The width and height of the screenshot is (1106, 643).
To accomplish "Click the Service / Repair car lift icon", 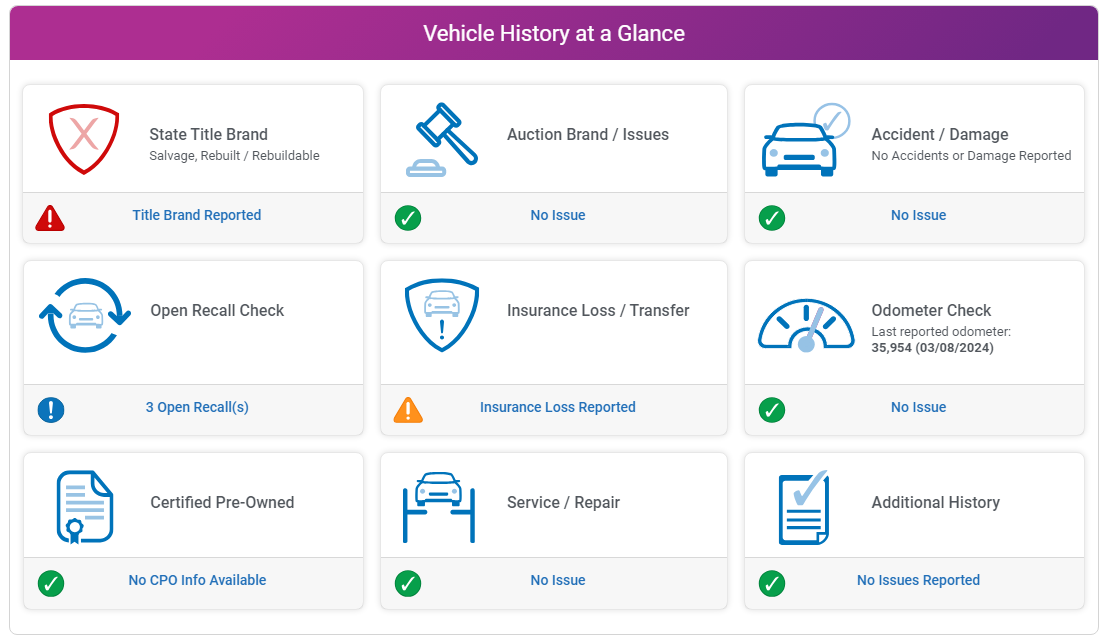I will click(438, 506).
